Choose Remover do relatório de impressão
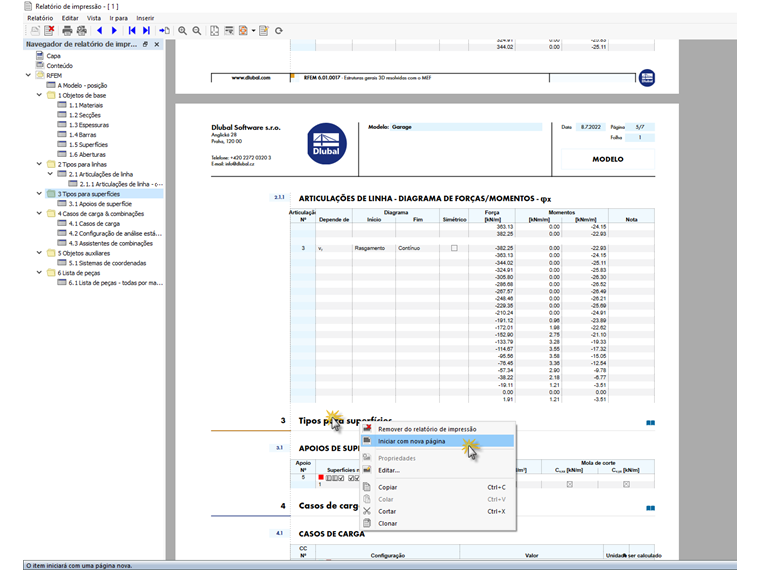 pos(438,429)
